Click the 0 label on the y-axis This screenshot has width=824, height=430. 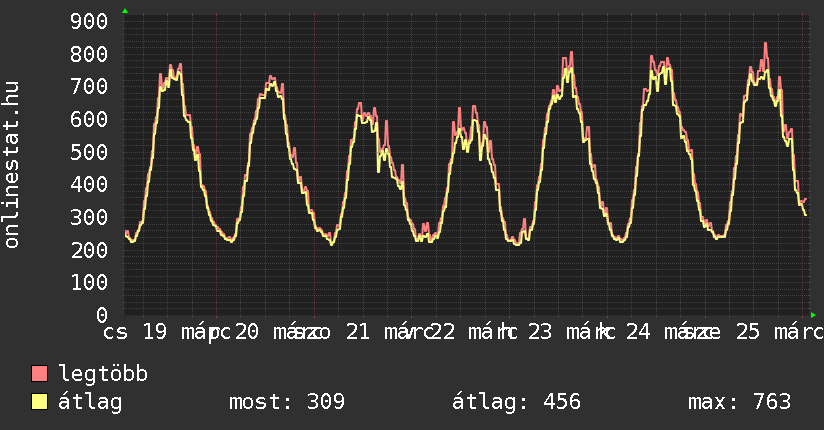click(101, 315)
